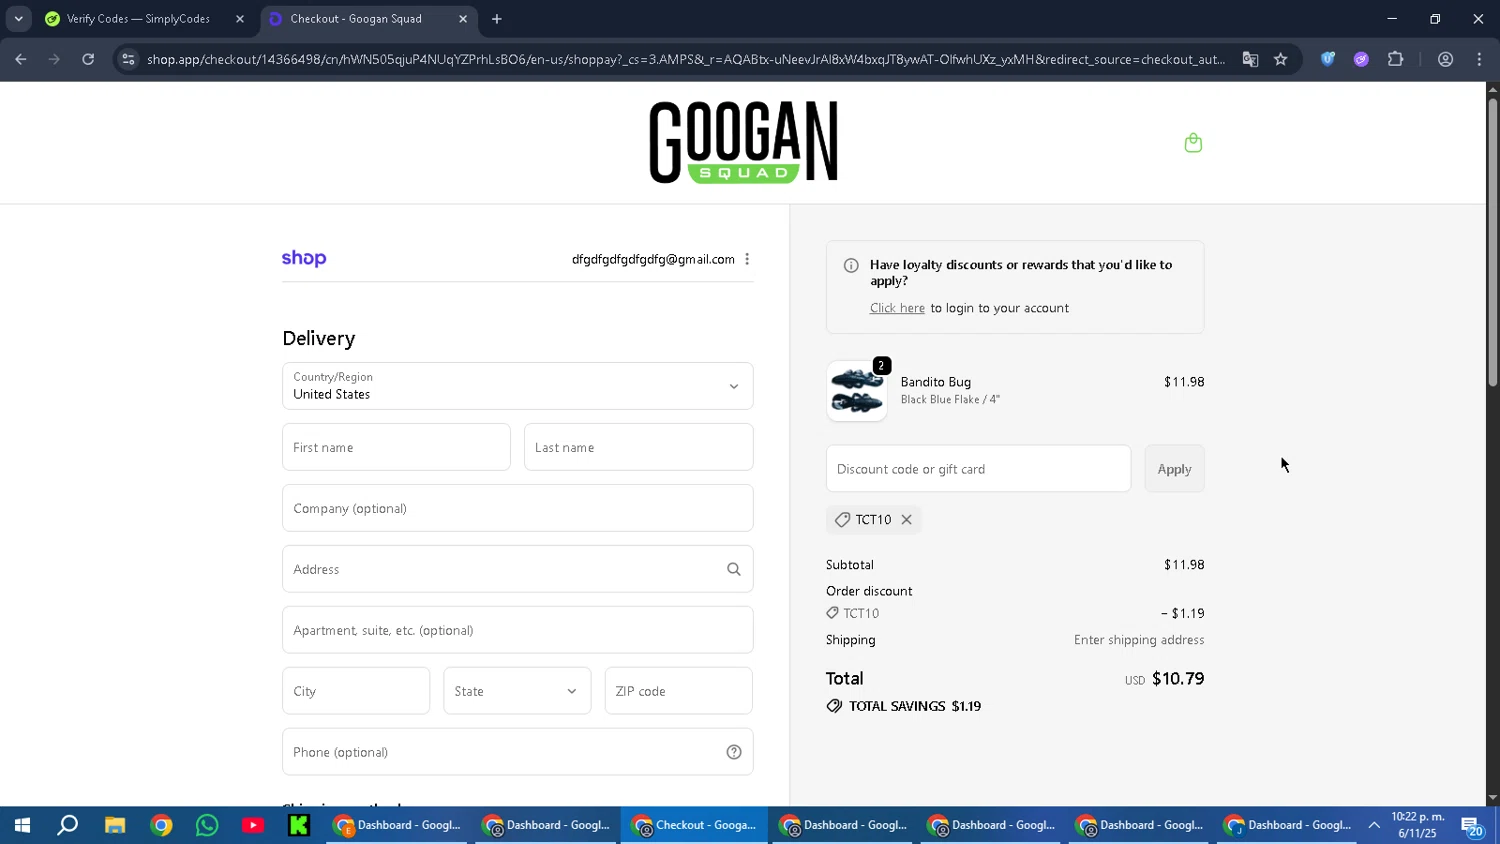Click the phone field help question mark
The height and width of the screenshot is (844, 1500).
coord(734,752)
